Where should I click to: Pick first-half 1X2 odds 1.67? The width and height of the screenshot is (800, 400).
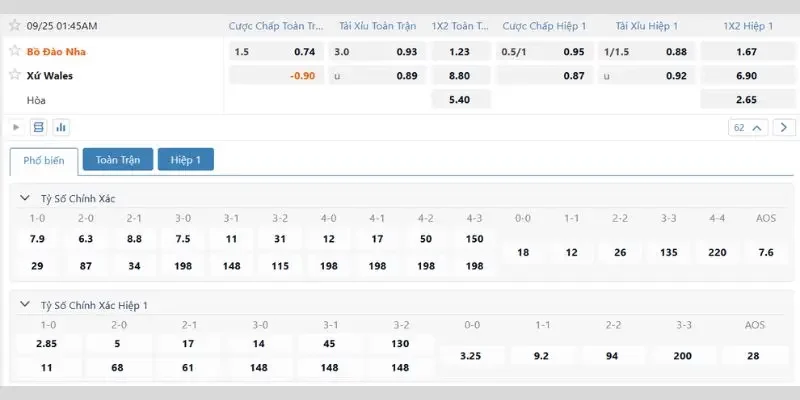tap(747, 52)
